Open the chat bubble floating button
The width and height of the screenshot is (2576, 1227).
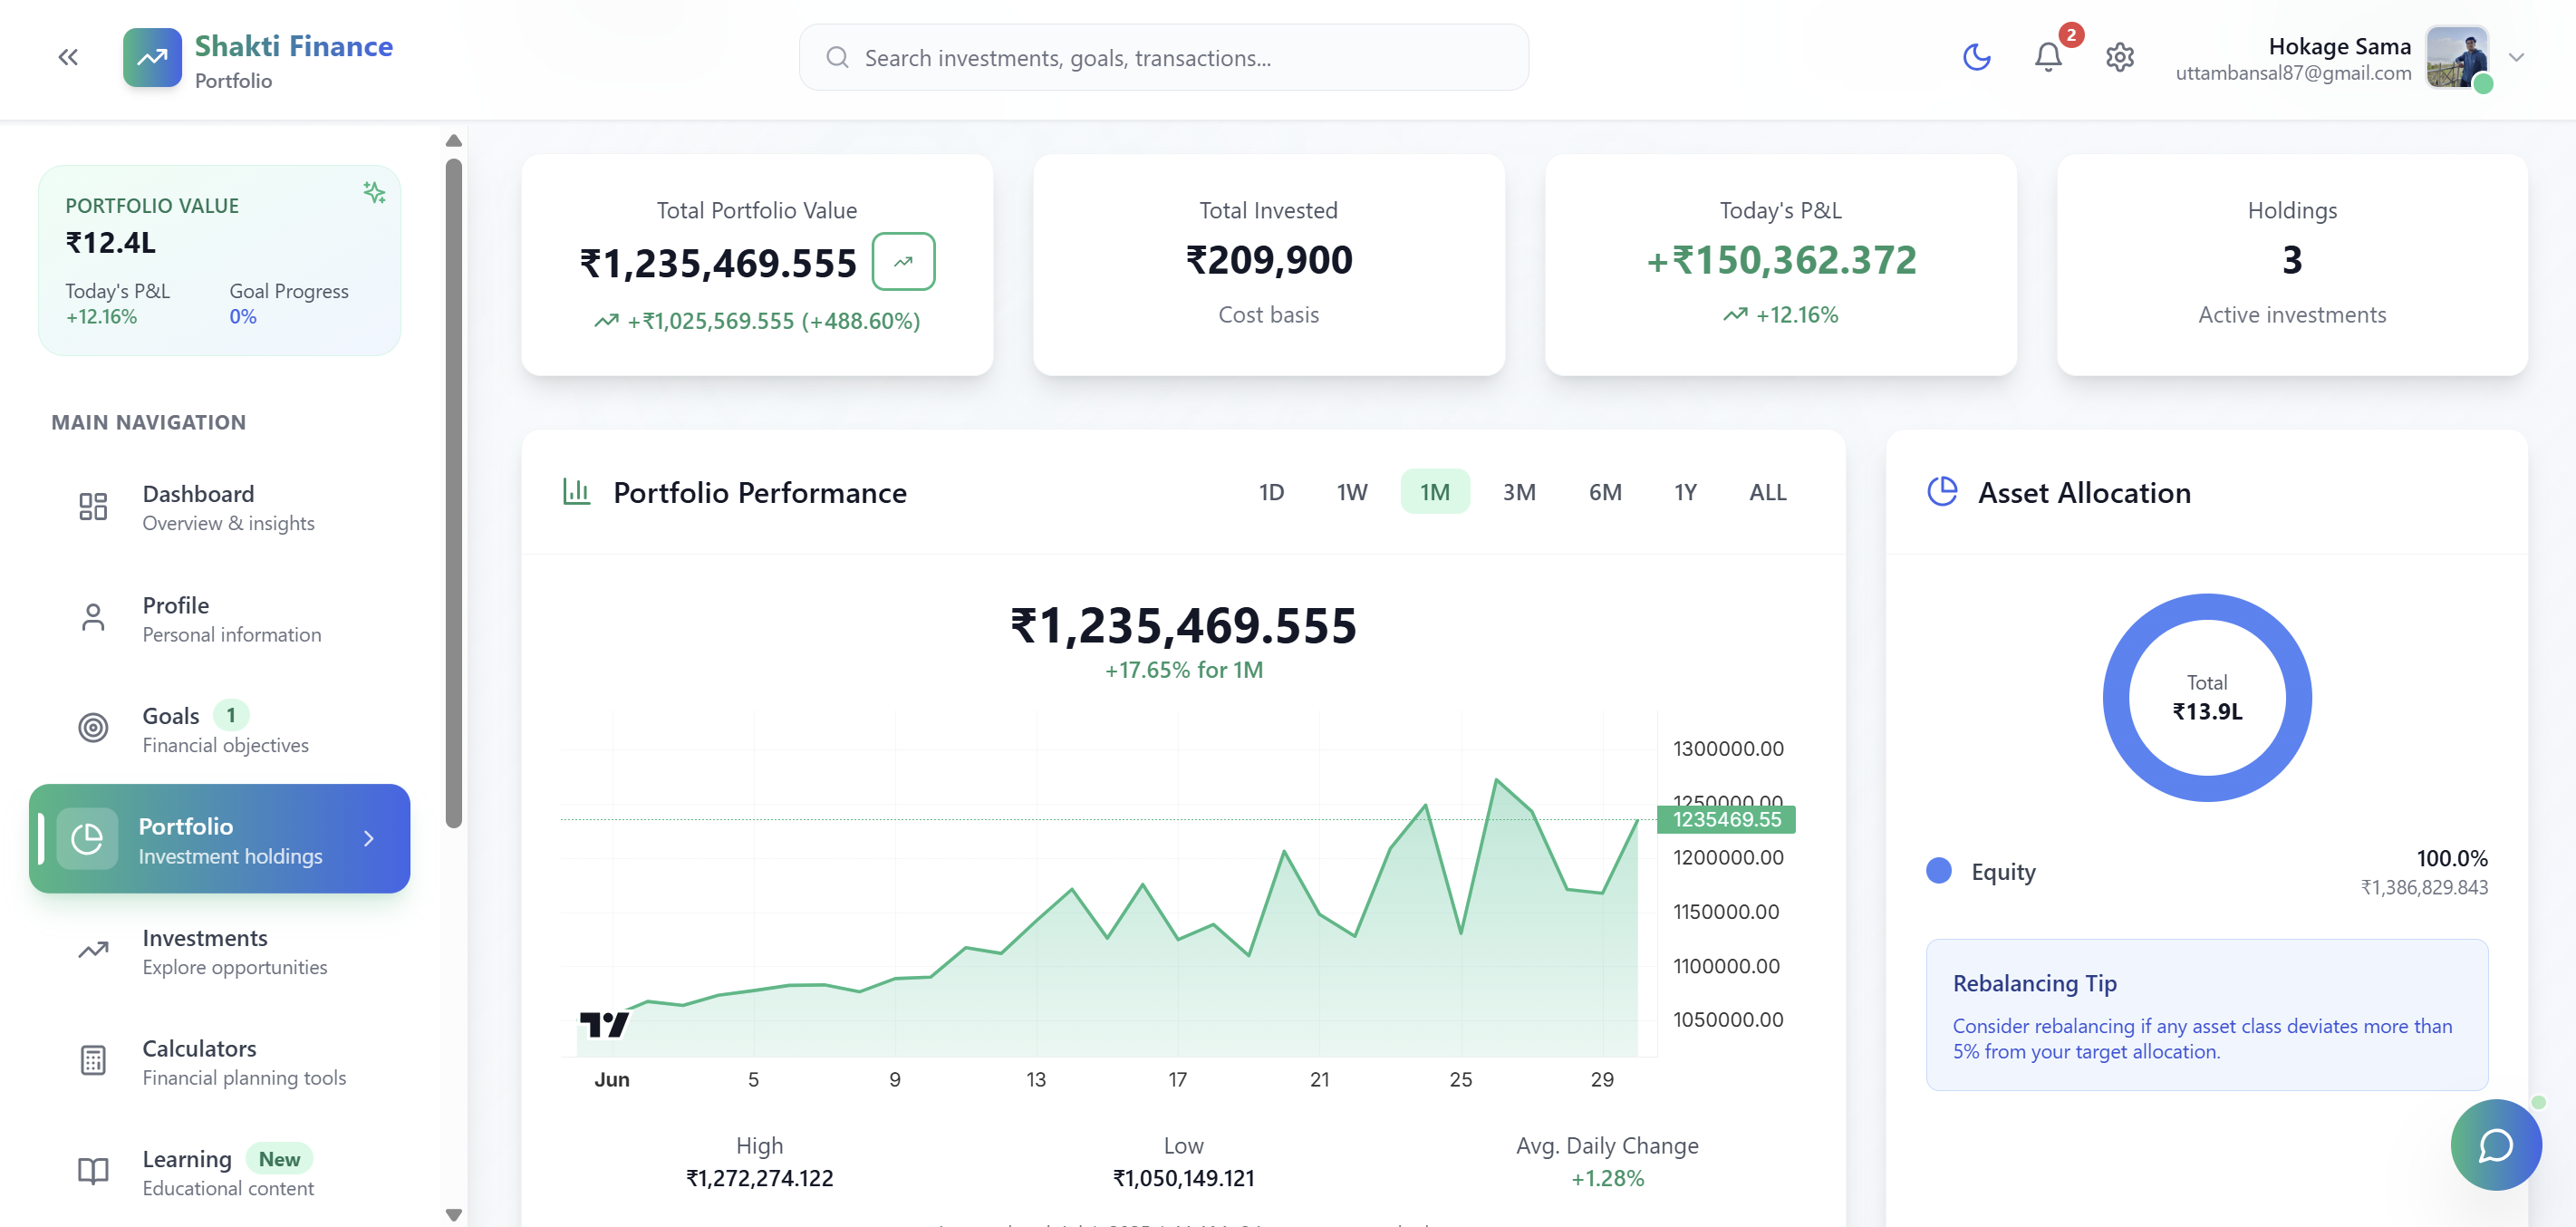2495,1144
